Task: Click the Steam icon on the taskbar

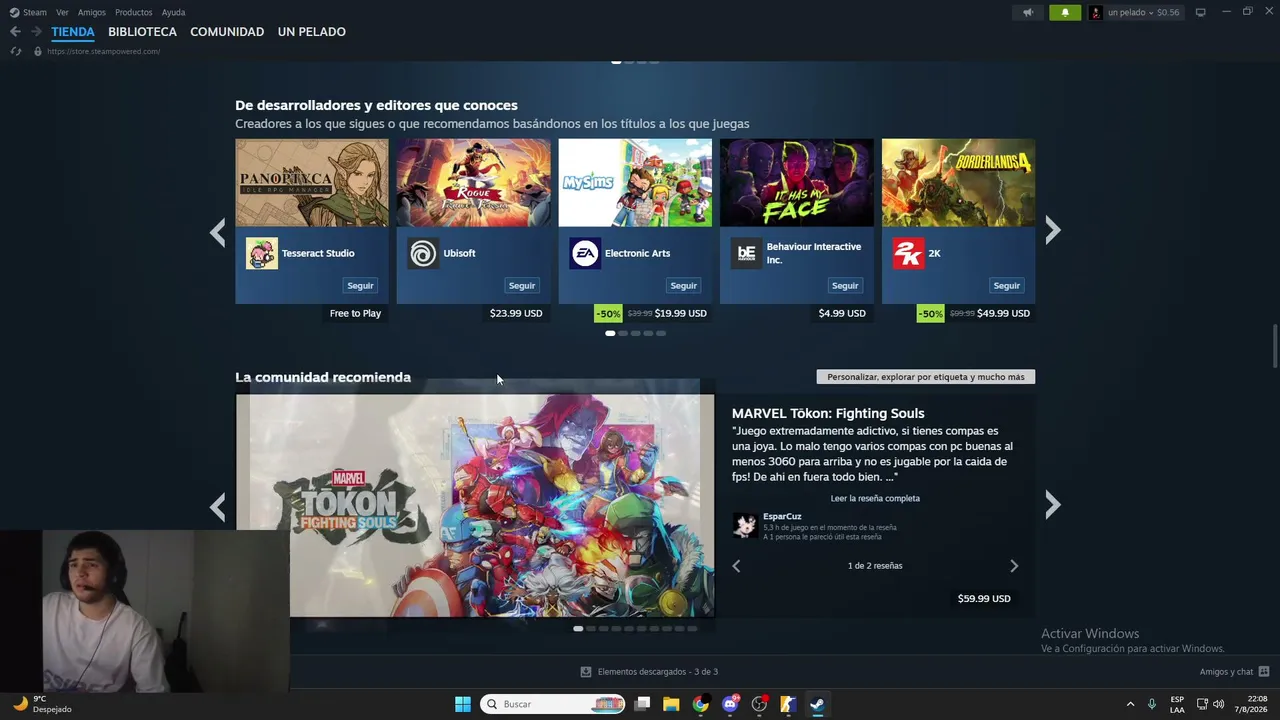Action: 817,704
